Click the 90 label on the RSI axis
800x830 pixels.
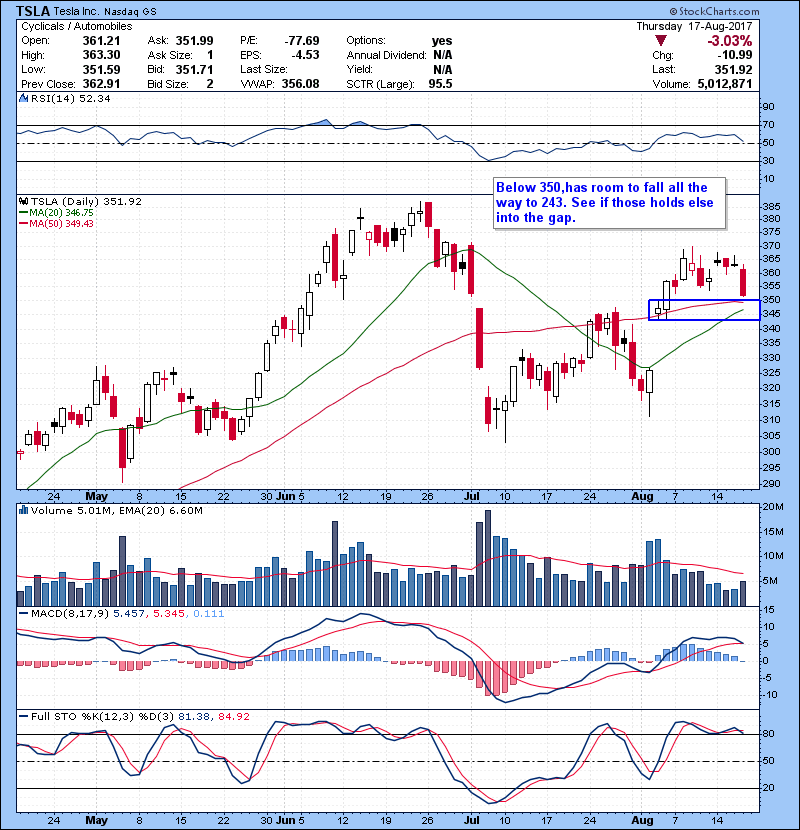click(768, 106)
